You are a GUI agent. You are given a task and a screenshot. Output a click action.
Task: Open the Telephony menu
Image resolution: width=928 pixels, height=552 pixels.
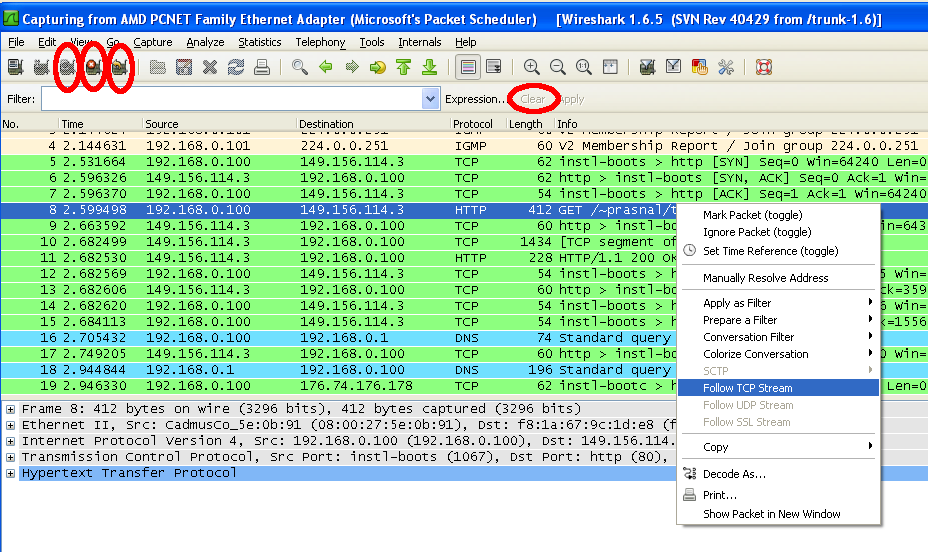tap(320, 42)
